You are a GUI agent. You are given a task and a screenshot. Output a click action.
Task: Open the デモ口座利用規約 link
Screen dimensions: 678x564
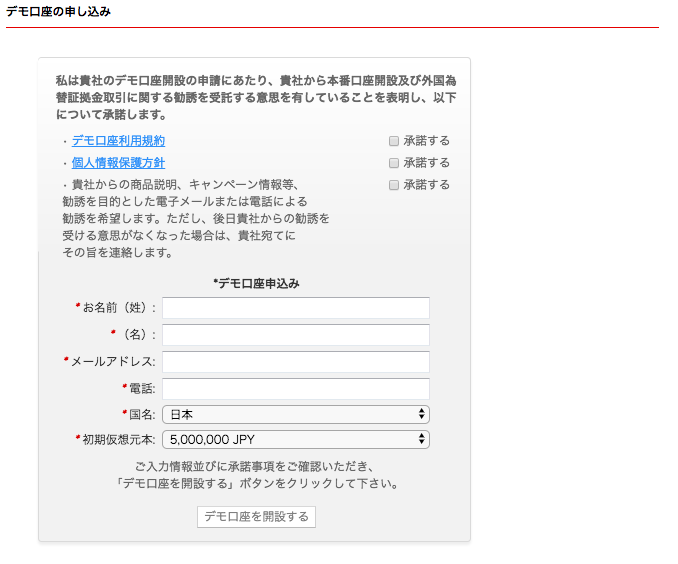pyautogui.click(x=118, y=141)
